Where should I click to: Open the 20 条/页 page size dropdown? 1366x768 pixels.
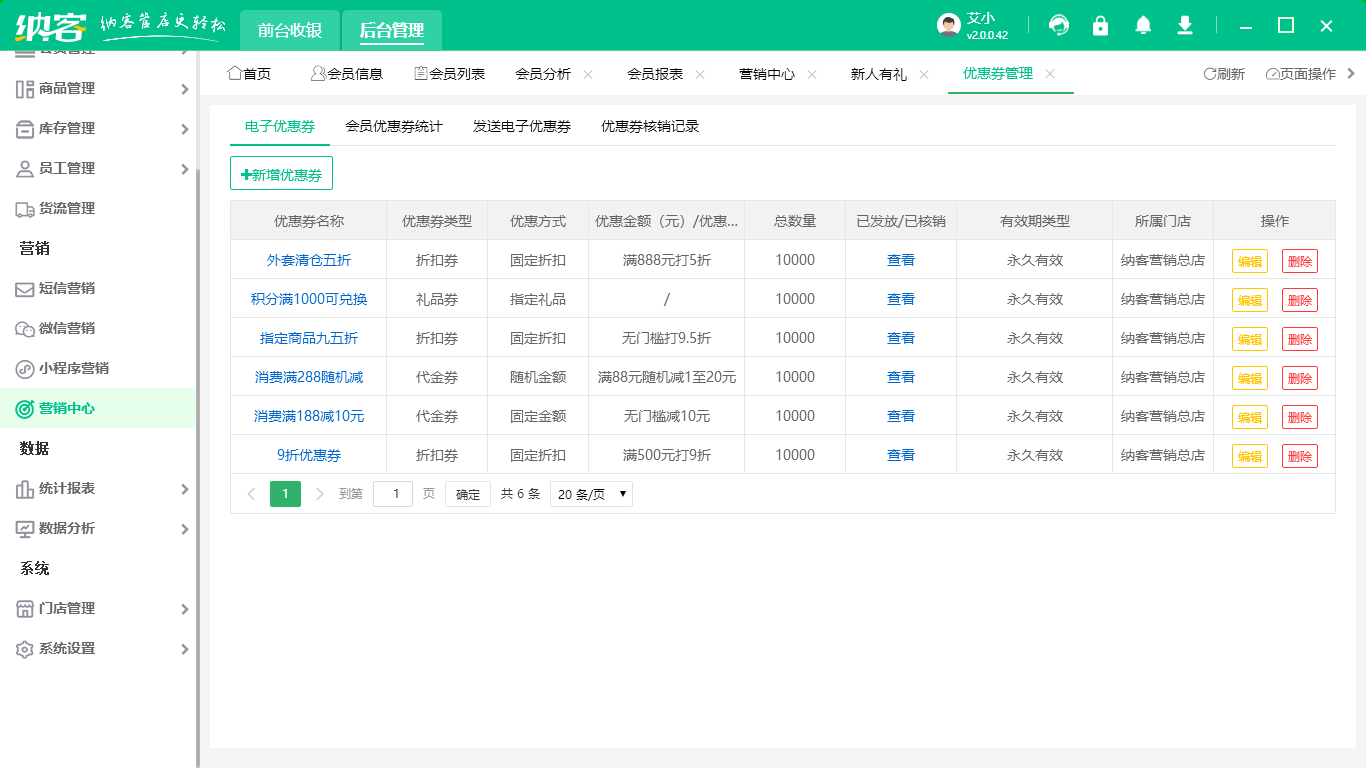591,494
